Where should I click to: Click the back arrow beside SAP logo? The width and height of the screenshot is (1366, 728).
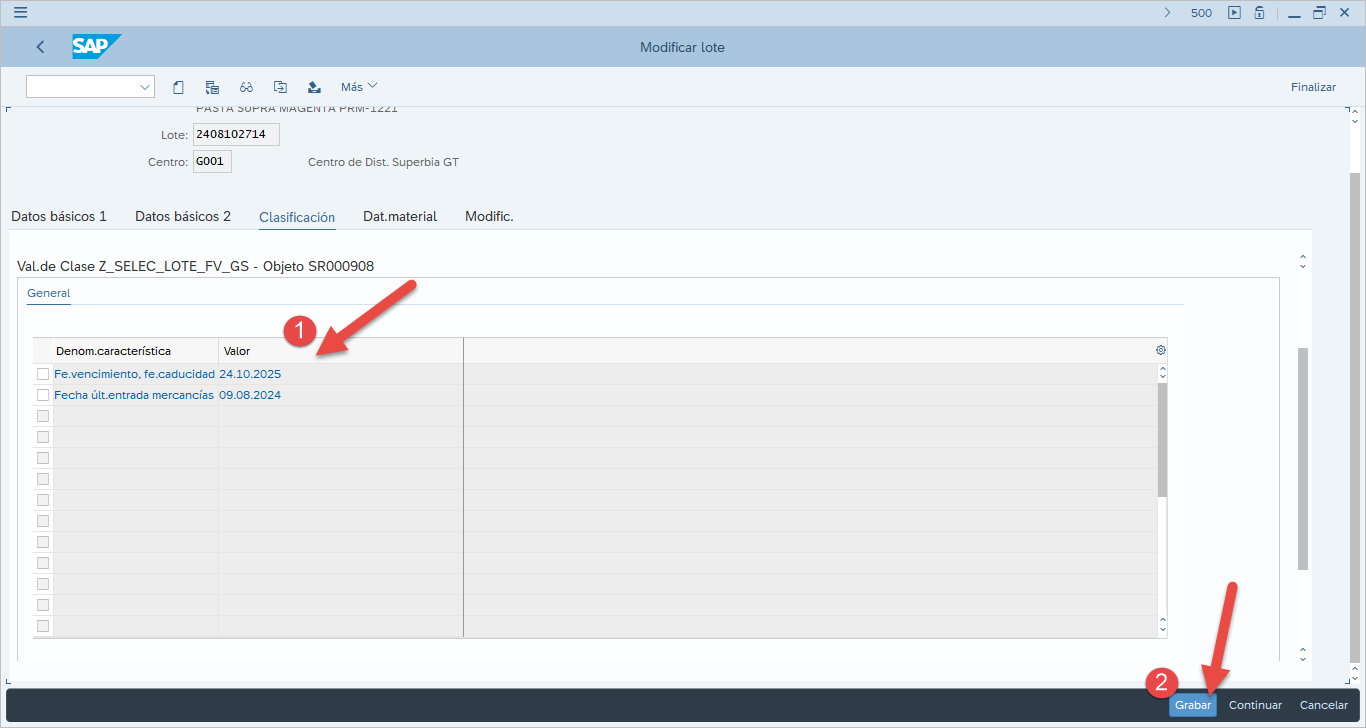tap(40, 47)
